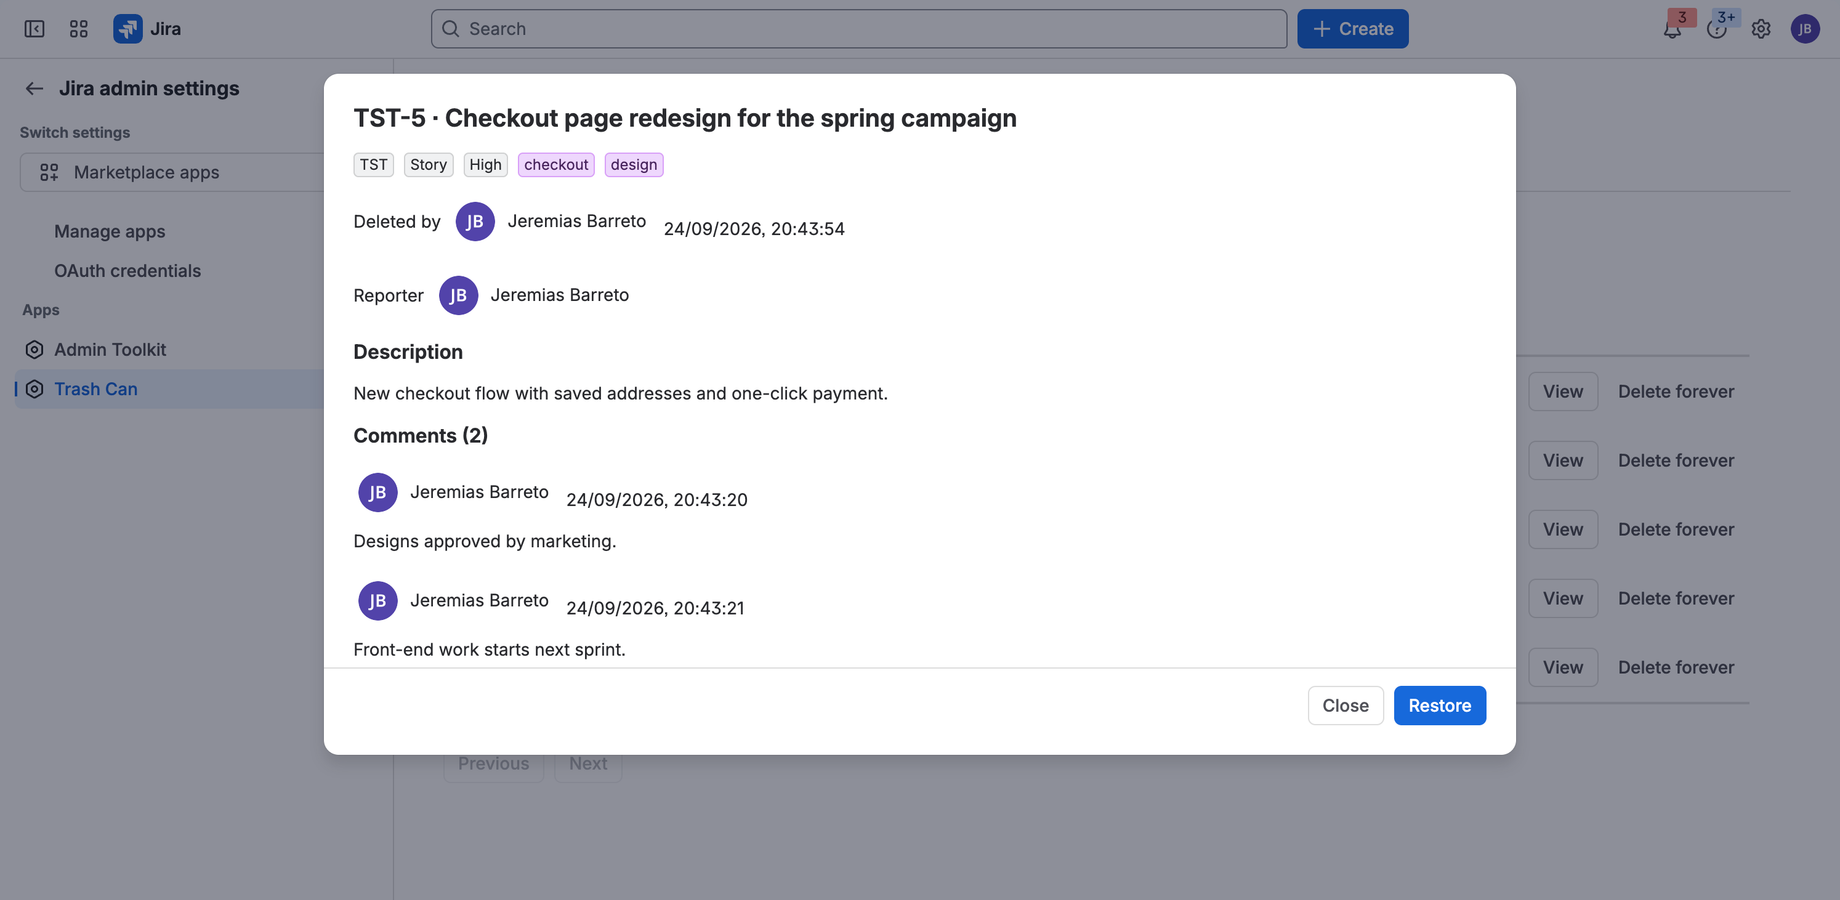The width and height of the screenshot is (1840, 900).
Task: Click the Deleted by JB avatar
Action: (x=475, y=222)
